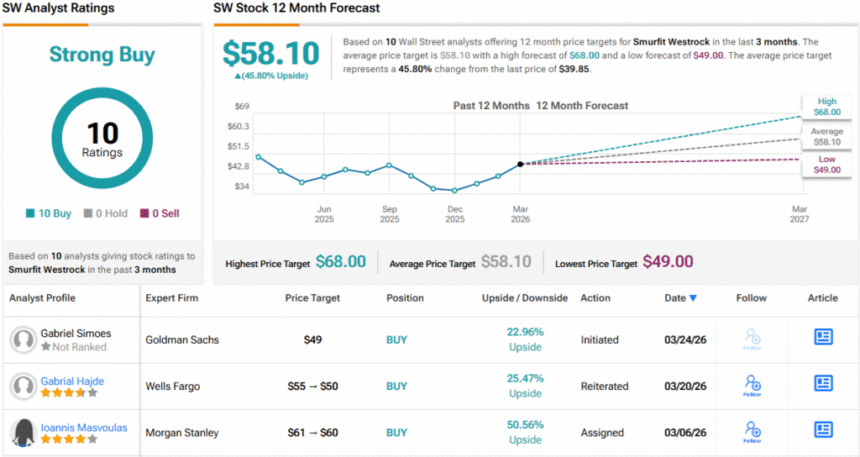Screen dimensions: 860x457
Task: Click Gabriel Simoes avatar picture
Action: pos(23,340)
